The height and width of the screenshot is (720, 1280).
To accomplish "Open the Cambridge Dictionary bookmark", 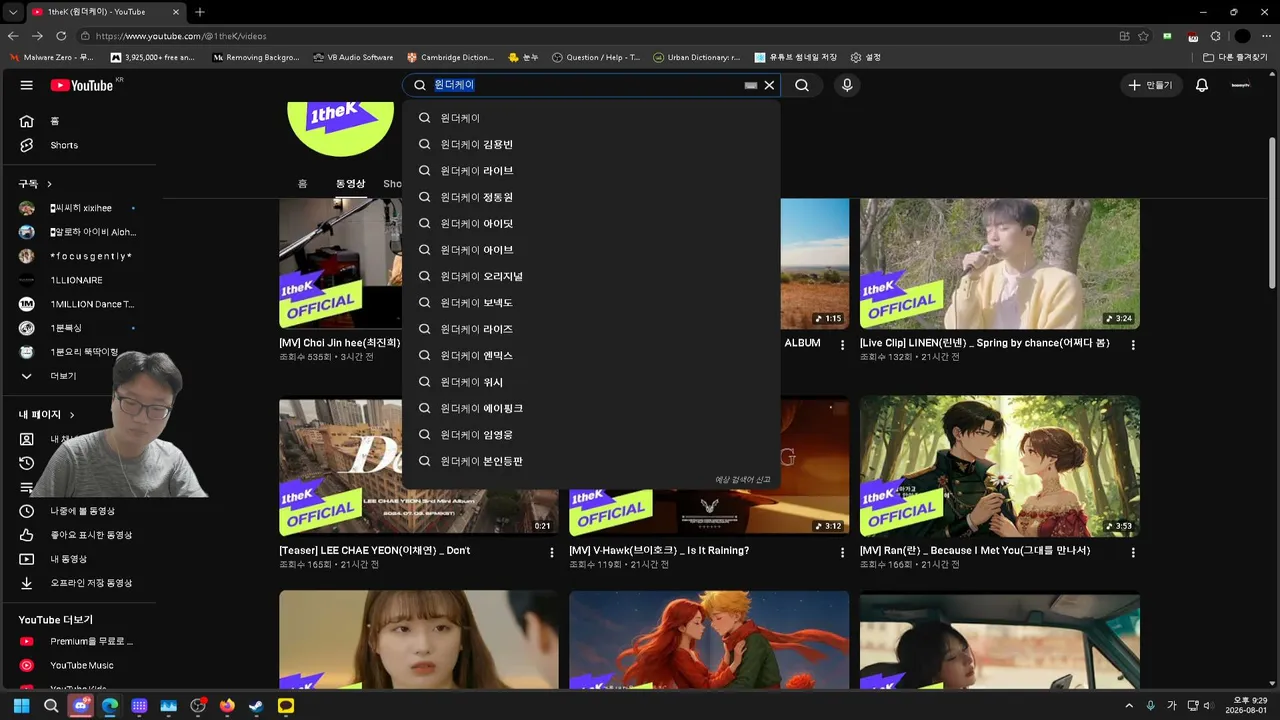I will (451, 58).
